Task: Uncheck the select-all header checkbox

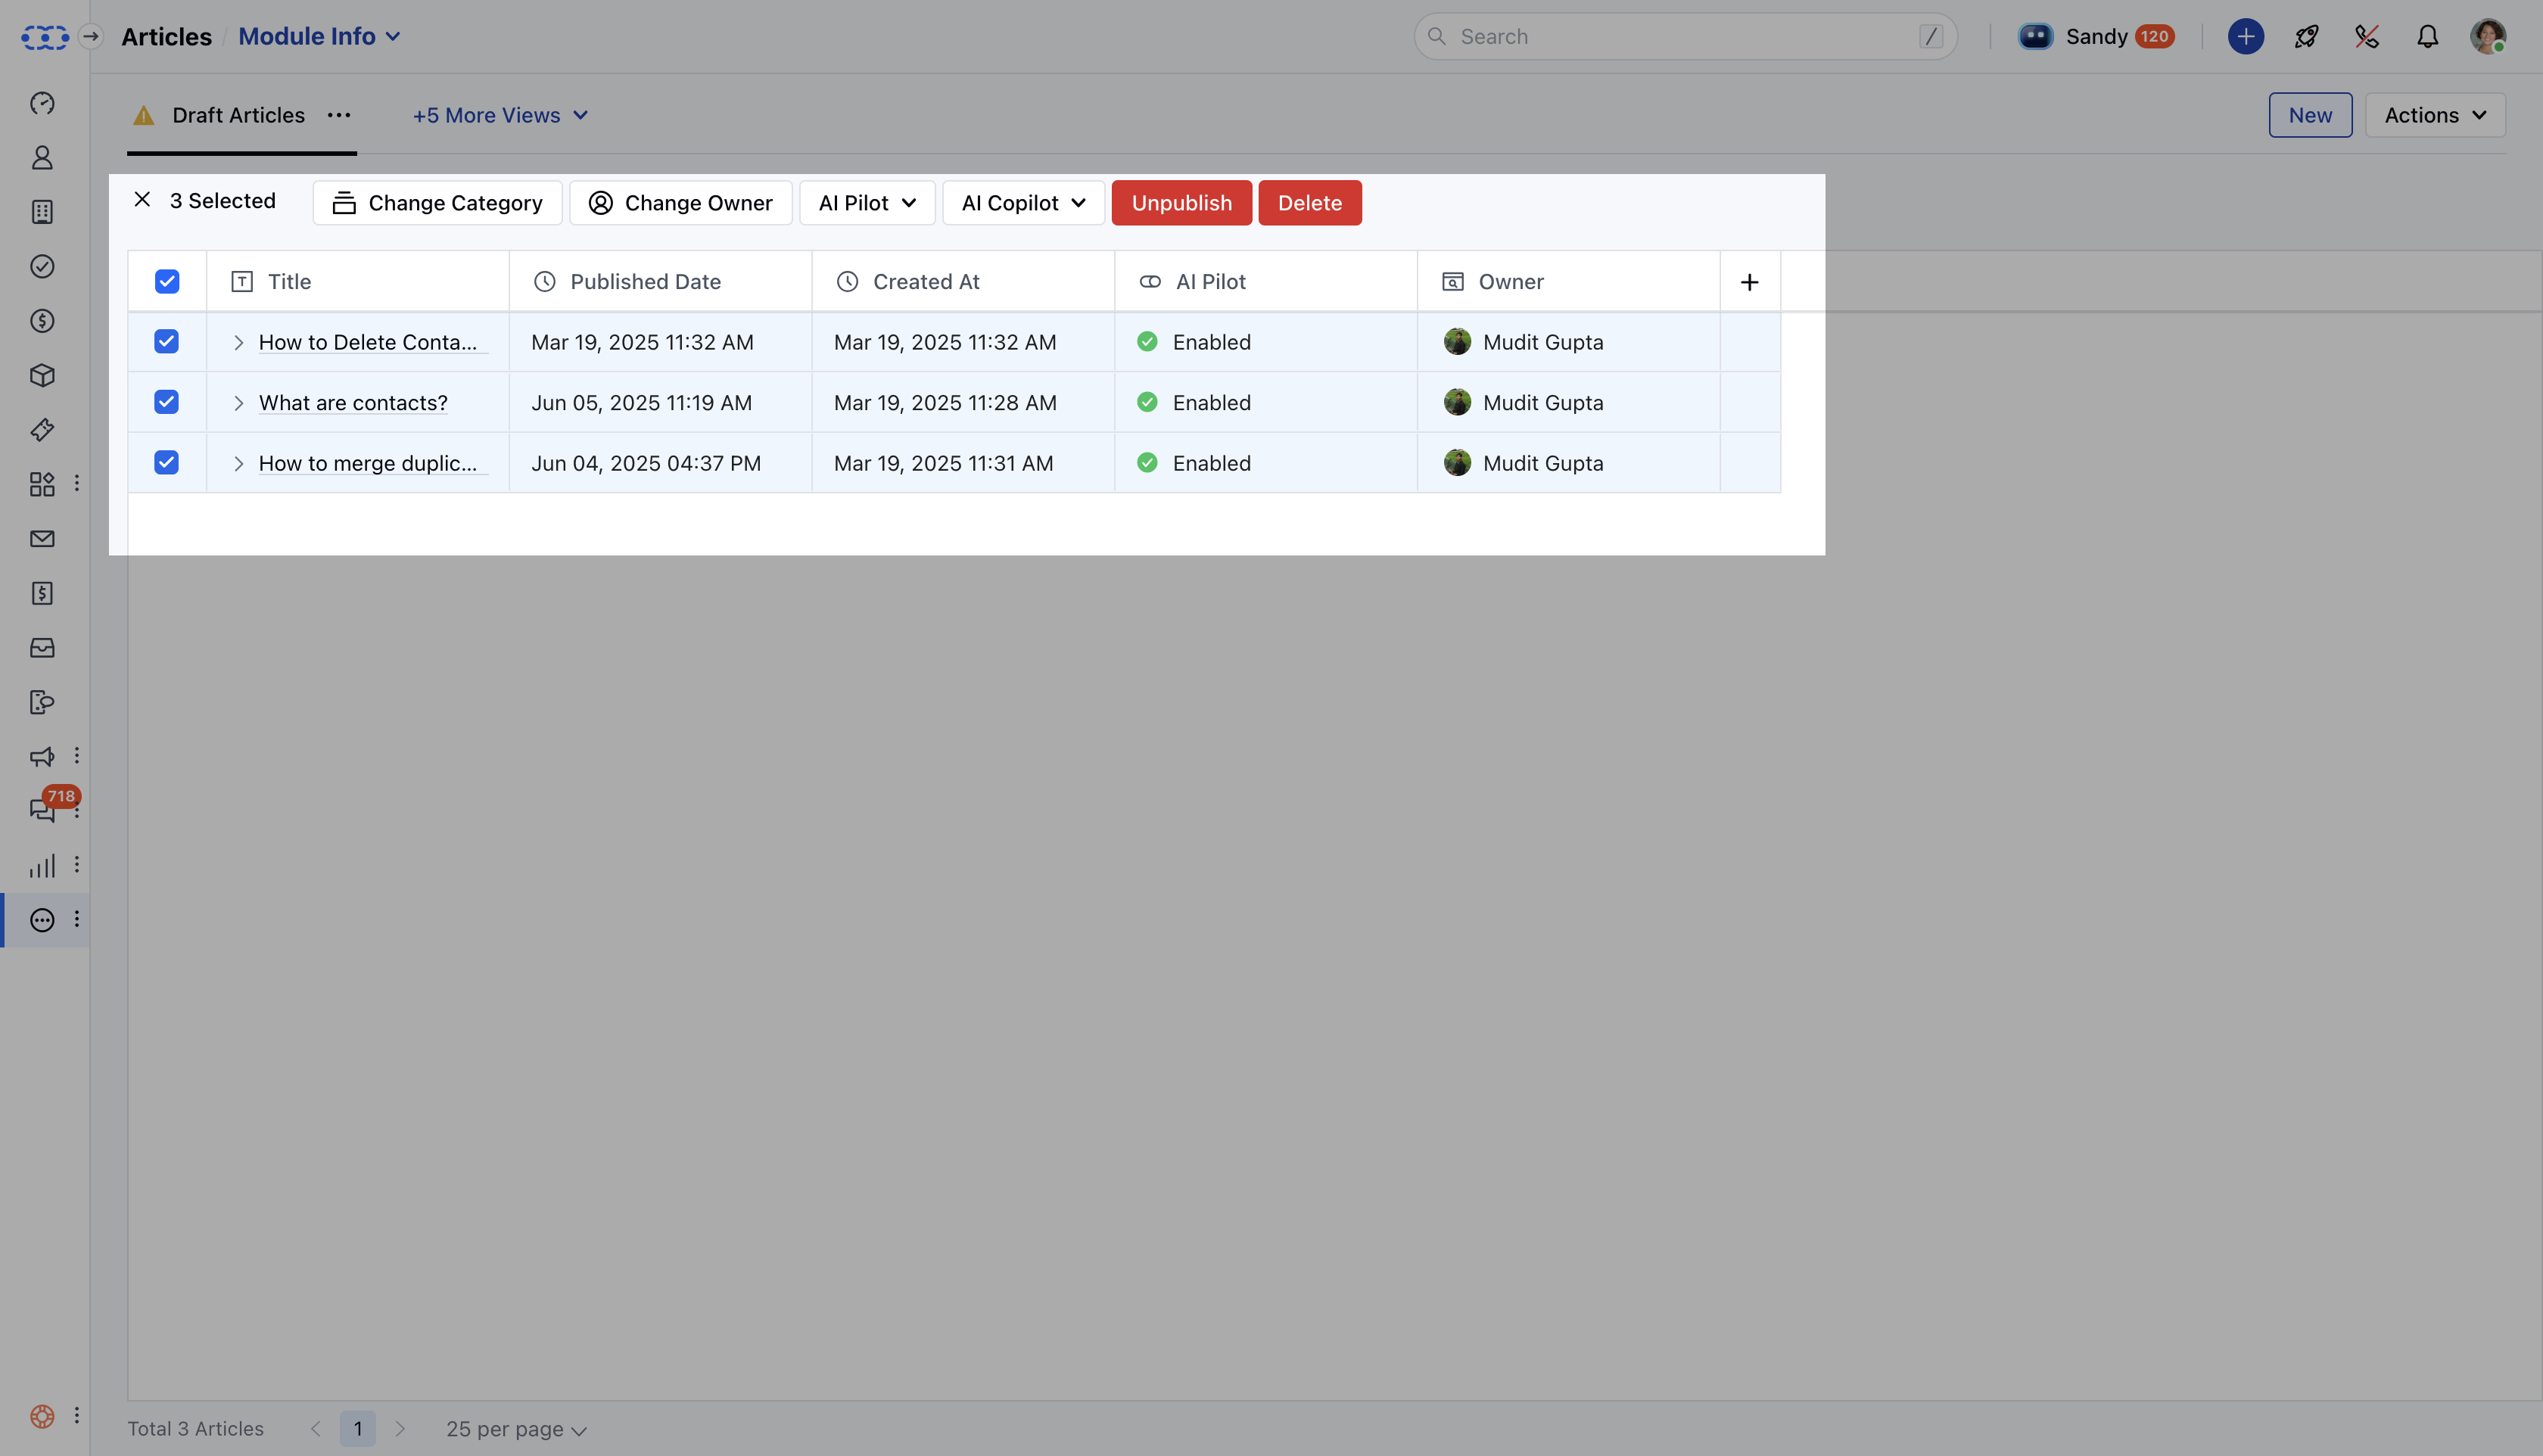Action: (x=167, y=282)
